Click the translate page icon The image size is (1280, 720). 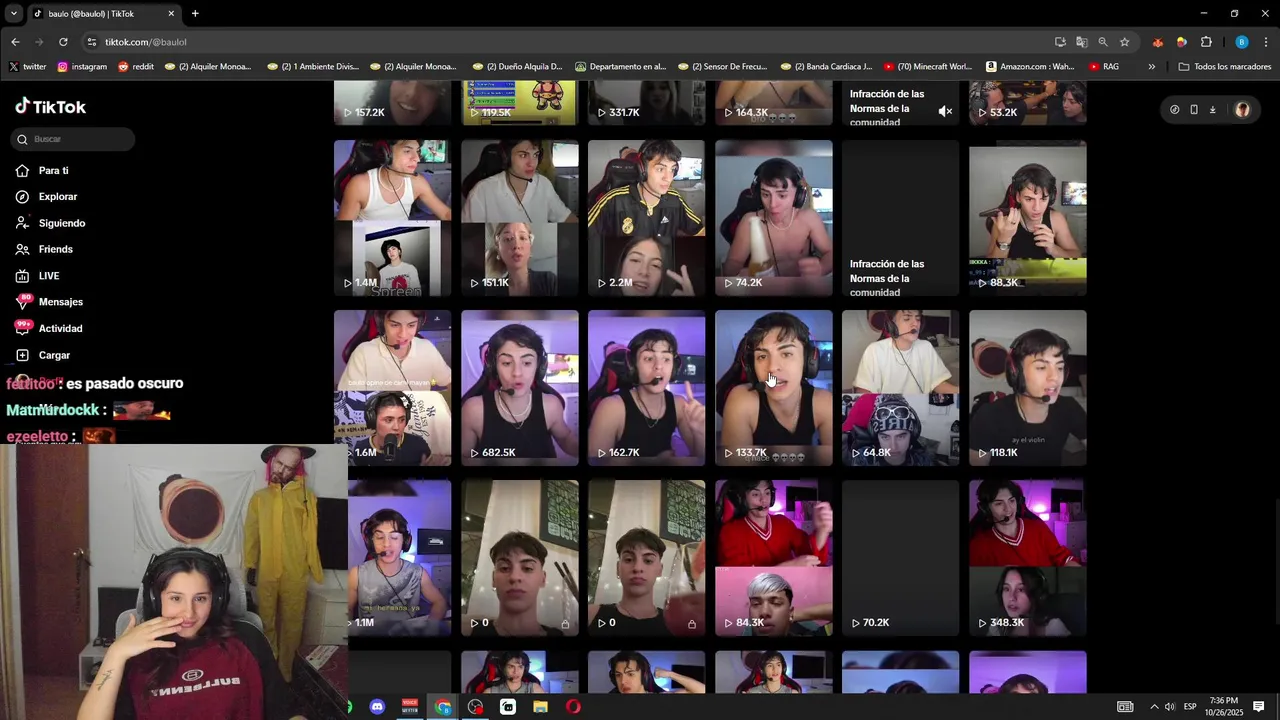(x=1081, y=42)
